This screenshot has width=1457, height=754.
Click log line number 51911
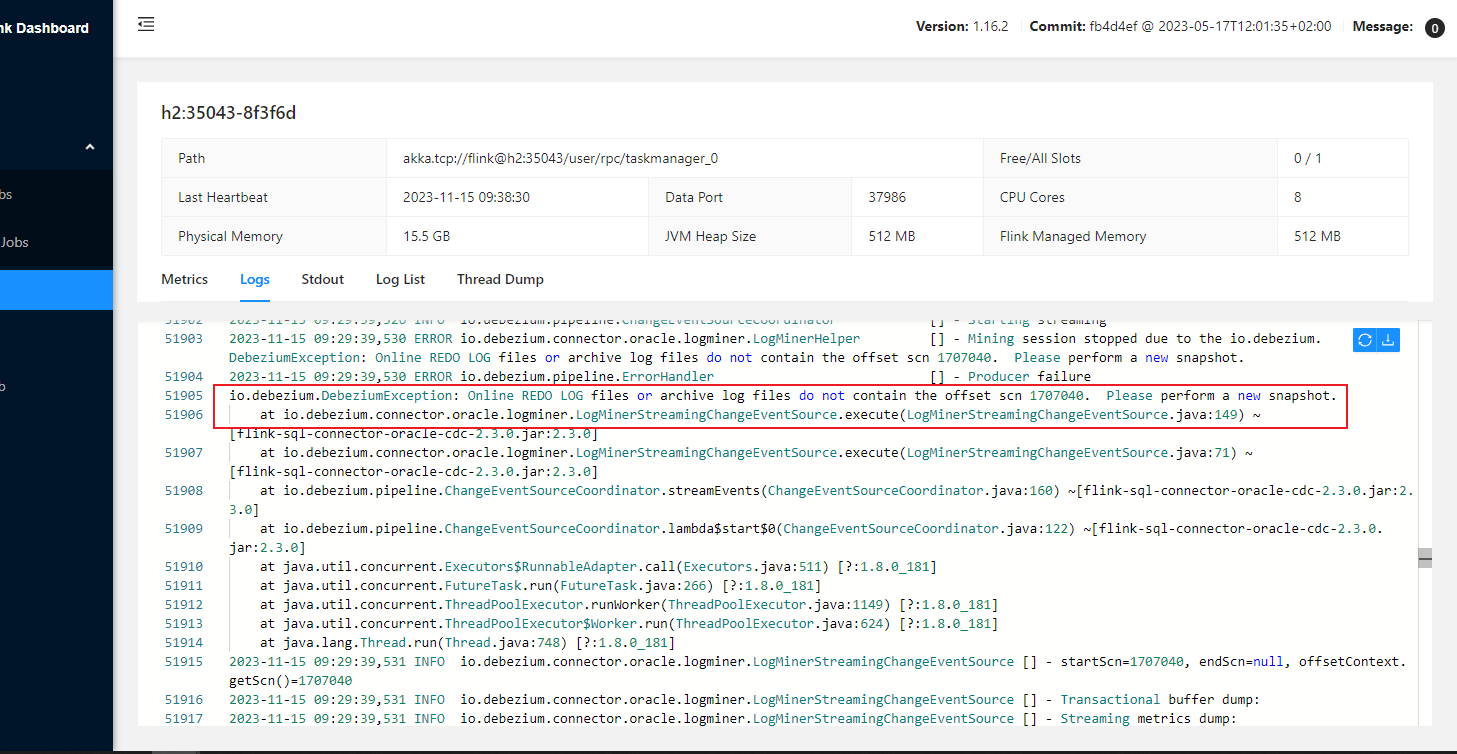[184, 586]
